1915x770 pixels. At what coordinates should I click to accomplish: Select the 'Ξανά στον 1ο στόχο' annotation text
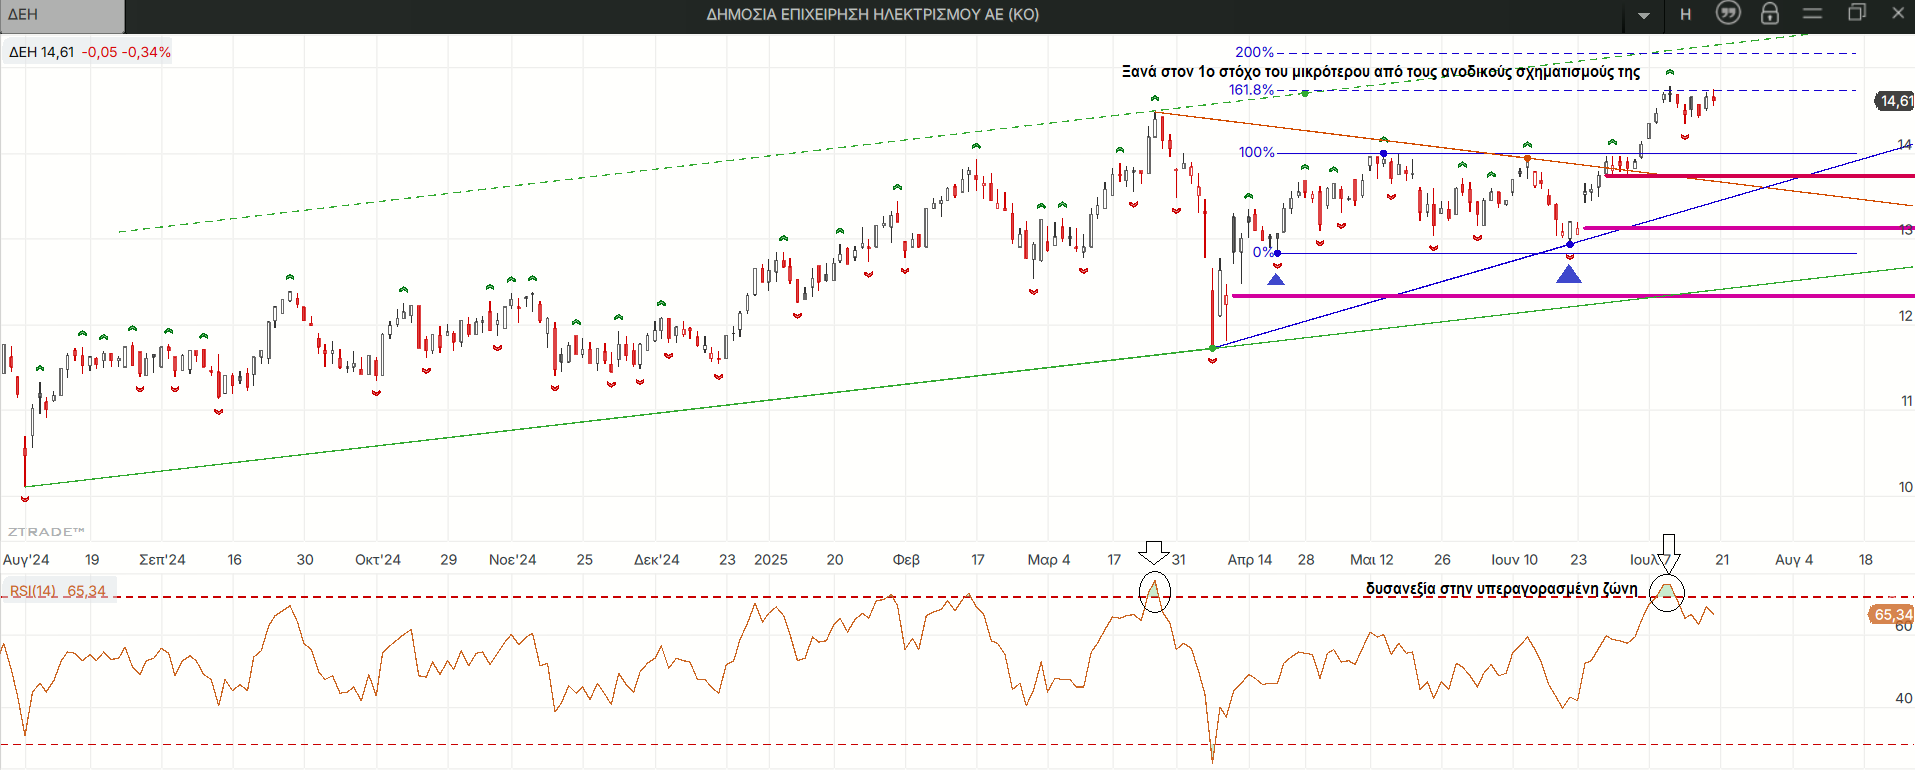tap(1381, 72)
